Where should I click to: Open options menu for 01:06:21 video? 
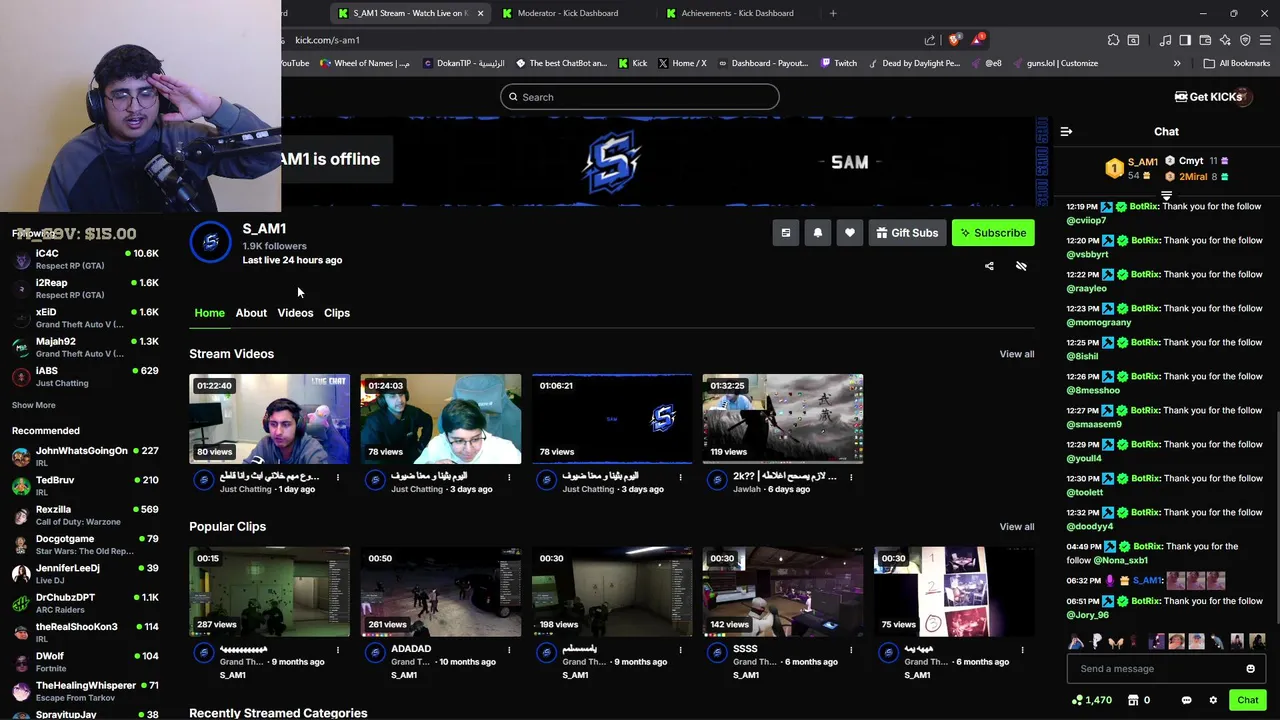pos(680,478)
